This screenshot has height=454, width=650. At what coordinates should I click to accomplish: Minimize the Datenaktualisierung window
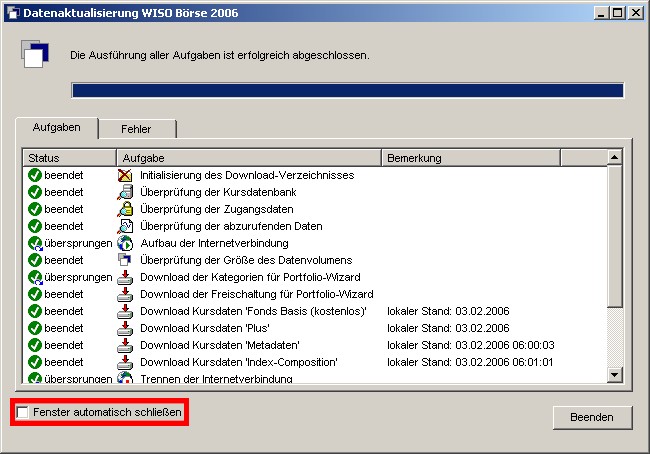[x=601, y=13]
